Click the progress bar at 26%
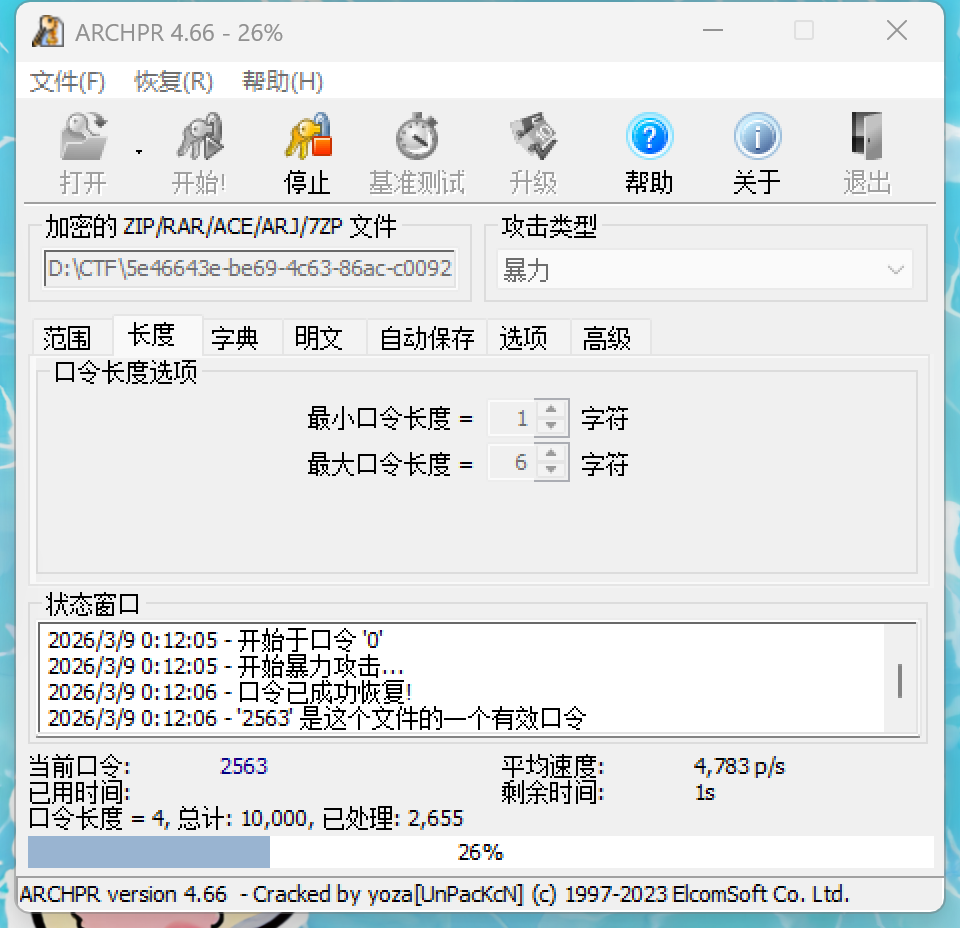Image resolution: width=960 pixels, height=928 pixels. tap(480, 852)
